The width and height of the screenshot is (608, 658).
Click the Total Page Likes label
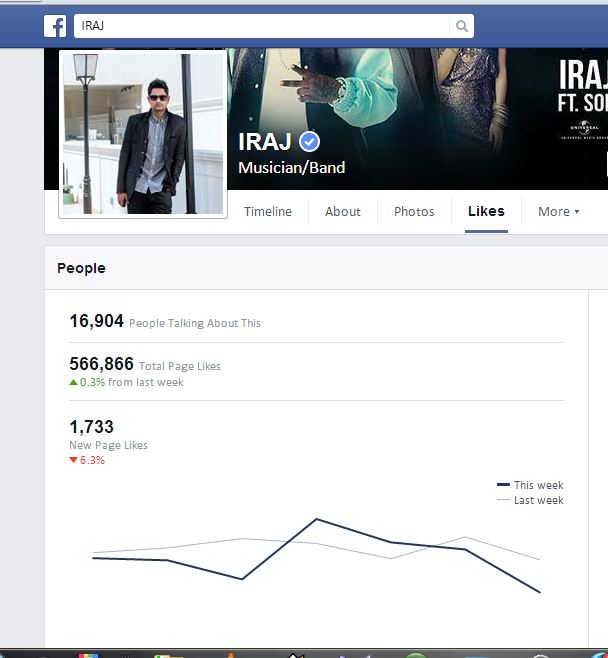(180, 366)
